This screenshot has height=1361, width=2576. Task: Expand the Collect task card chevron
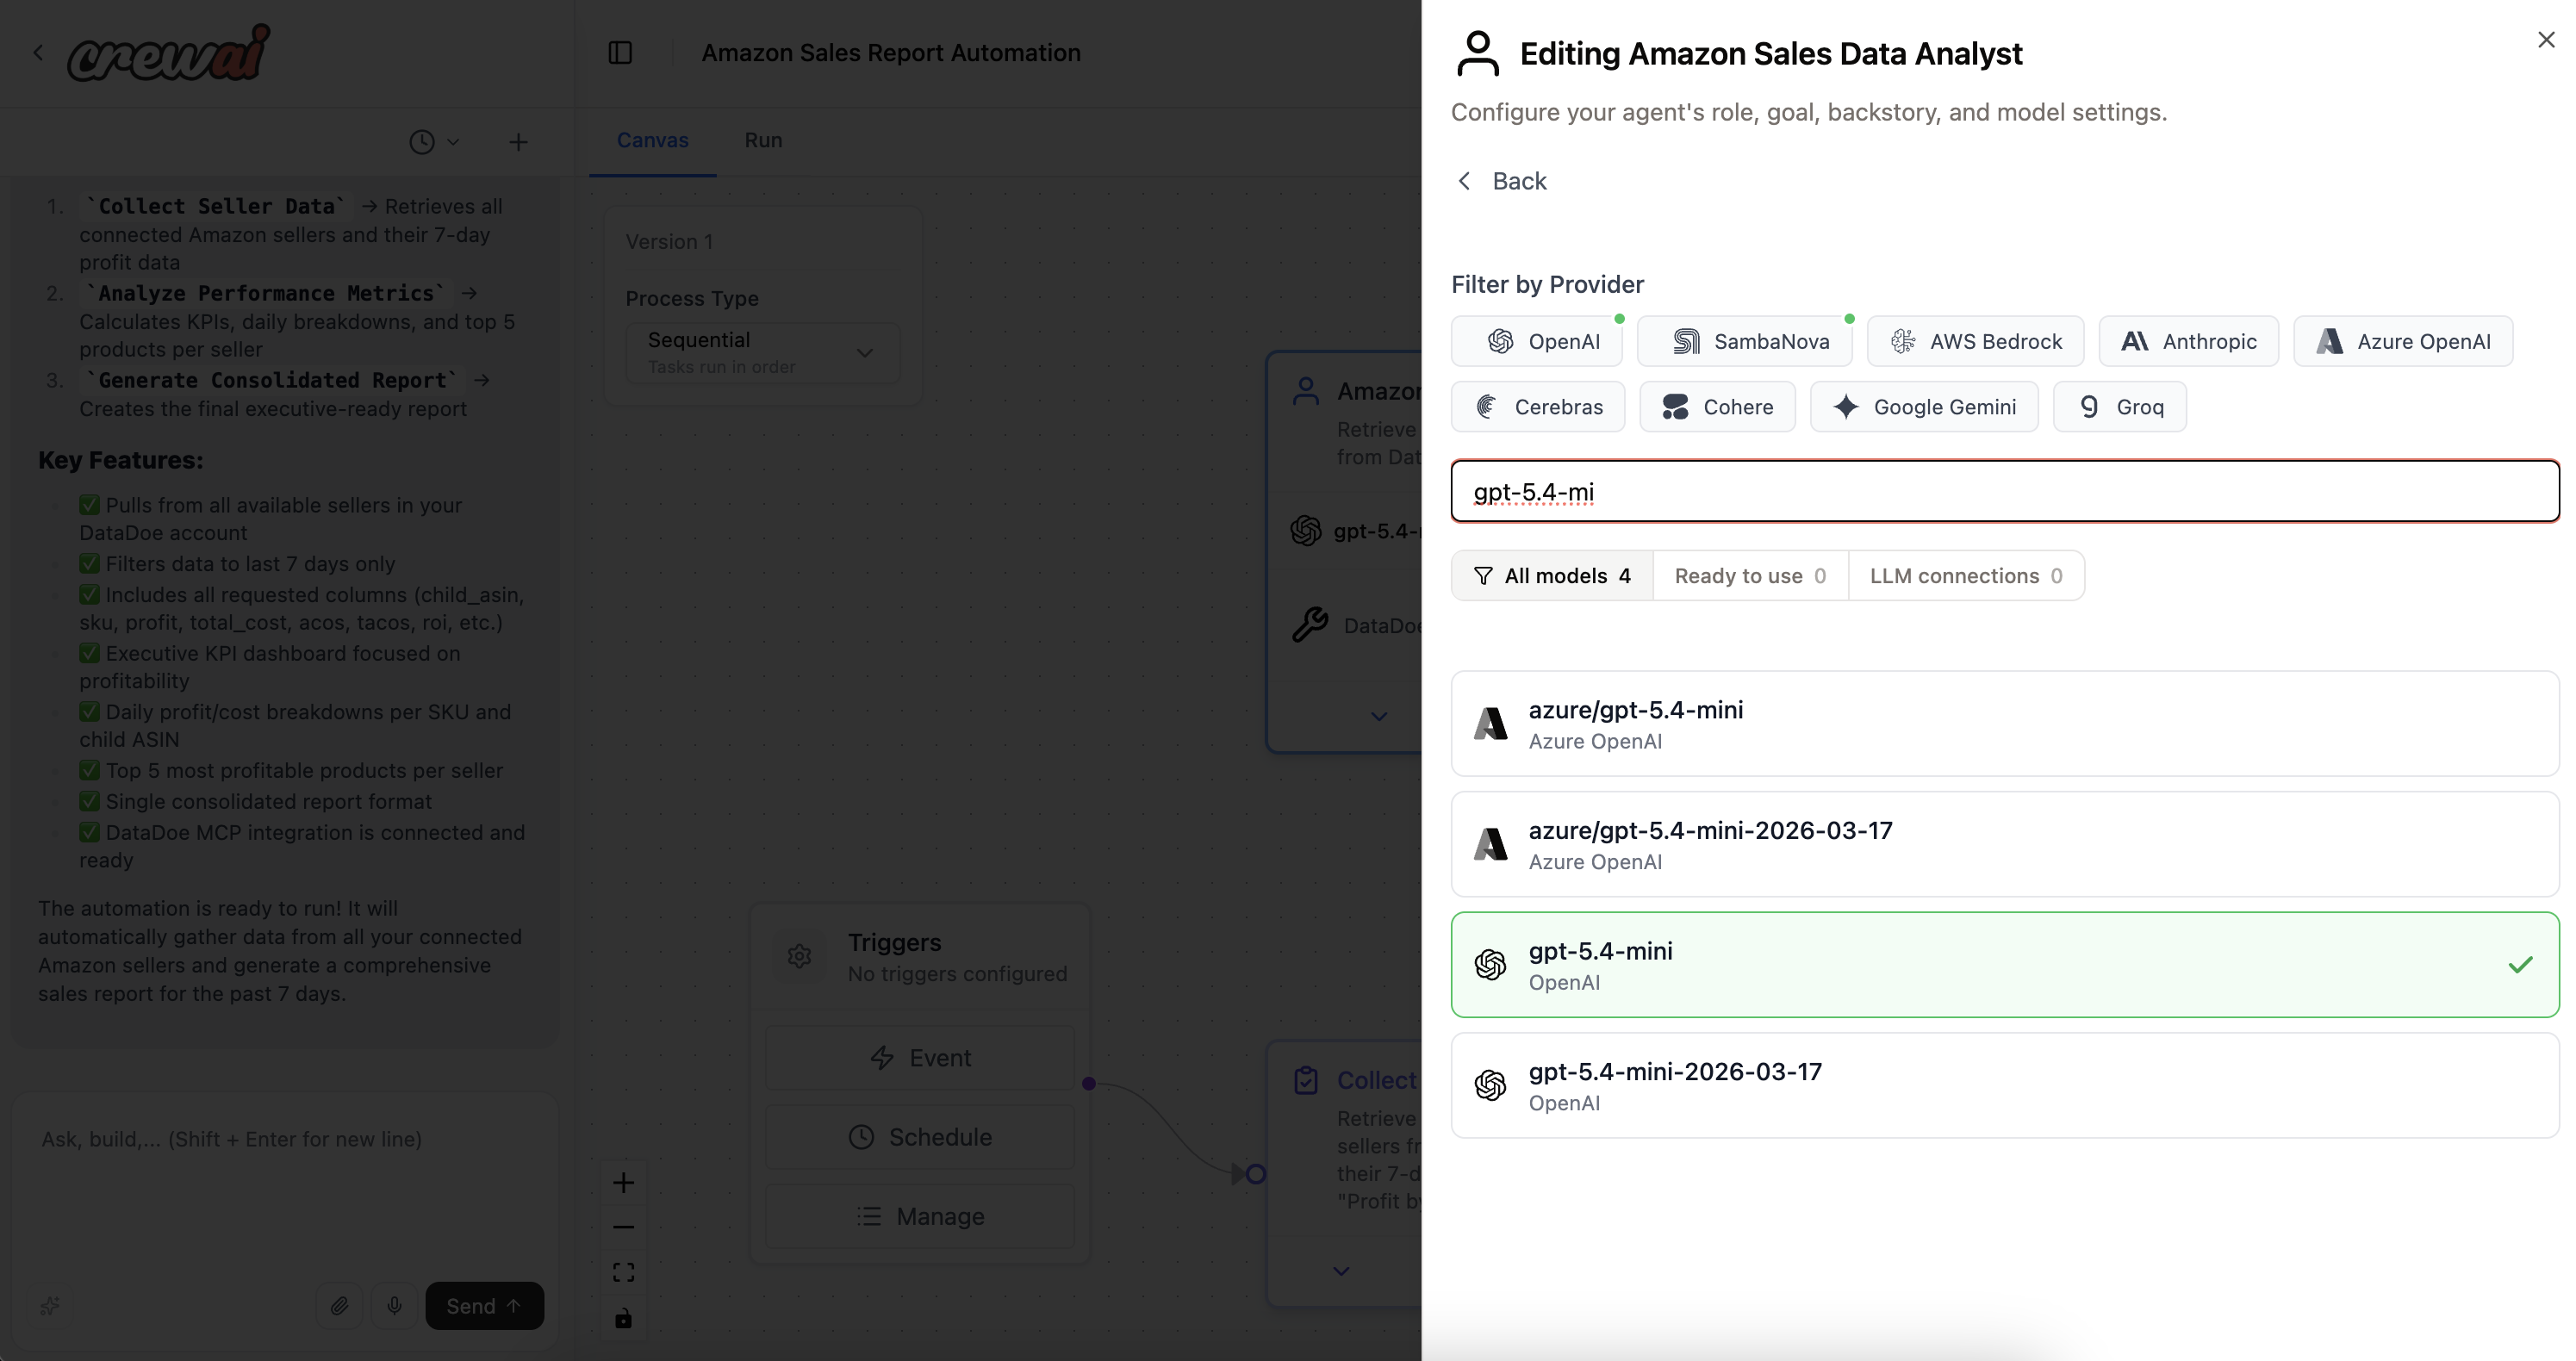click(1341, 1271)
